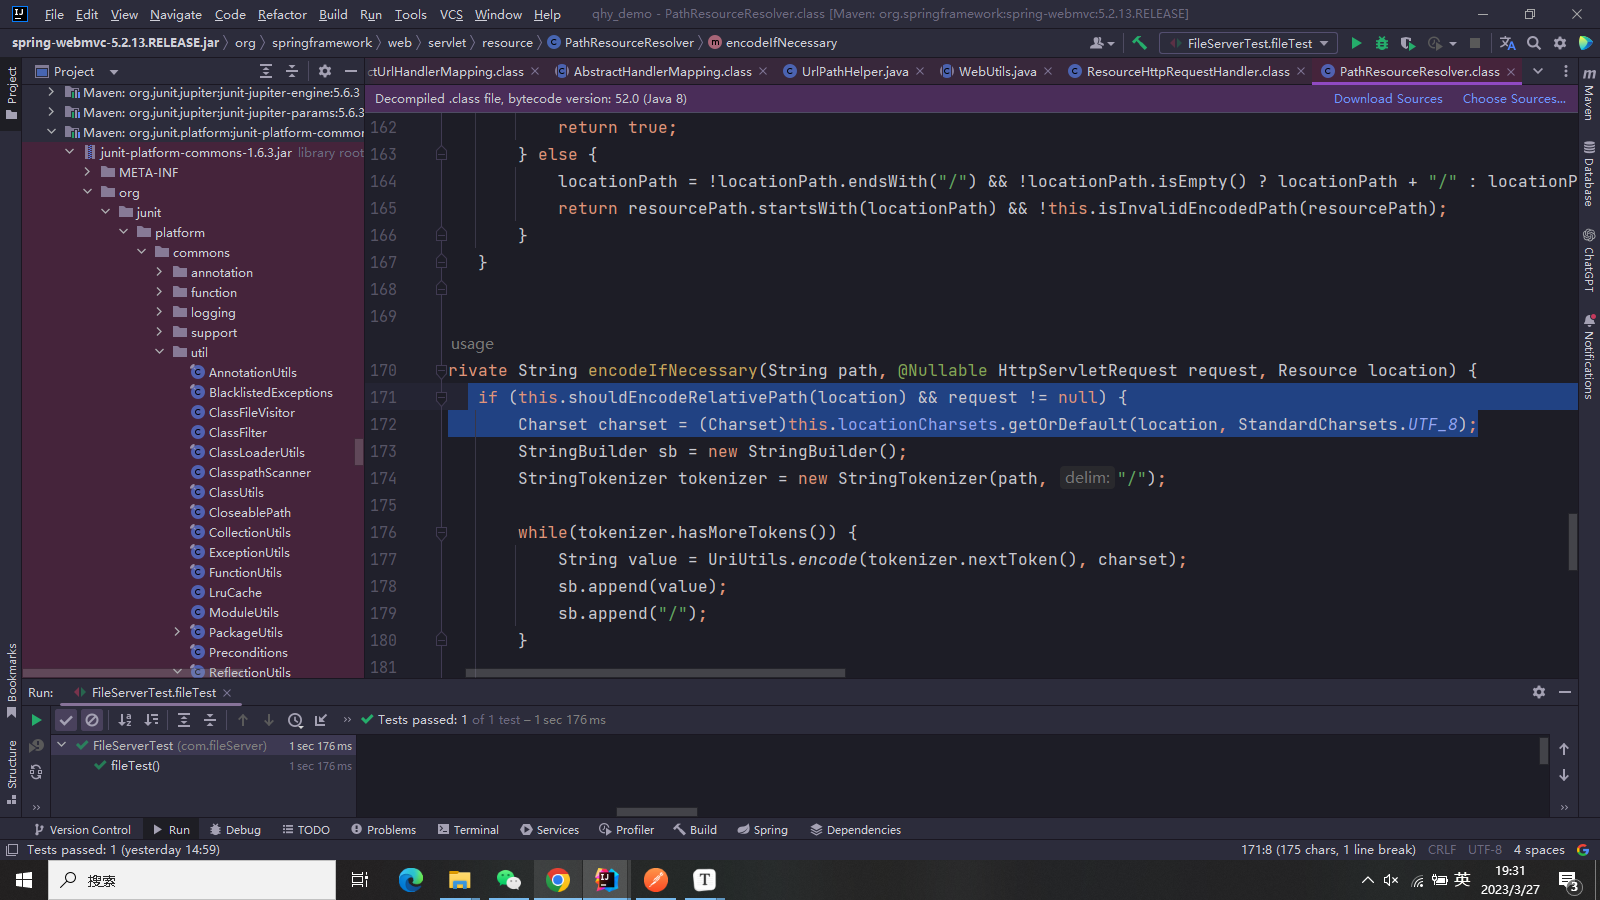Collapse all test results in the Run panel

(210, 720)
